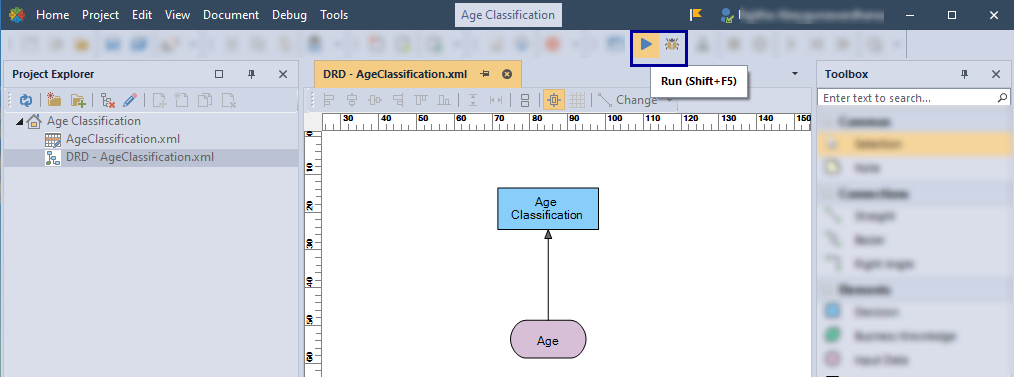
Task: Align shapes to vertical middle
Action: click(375, 100)
